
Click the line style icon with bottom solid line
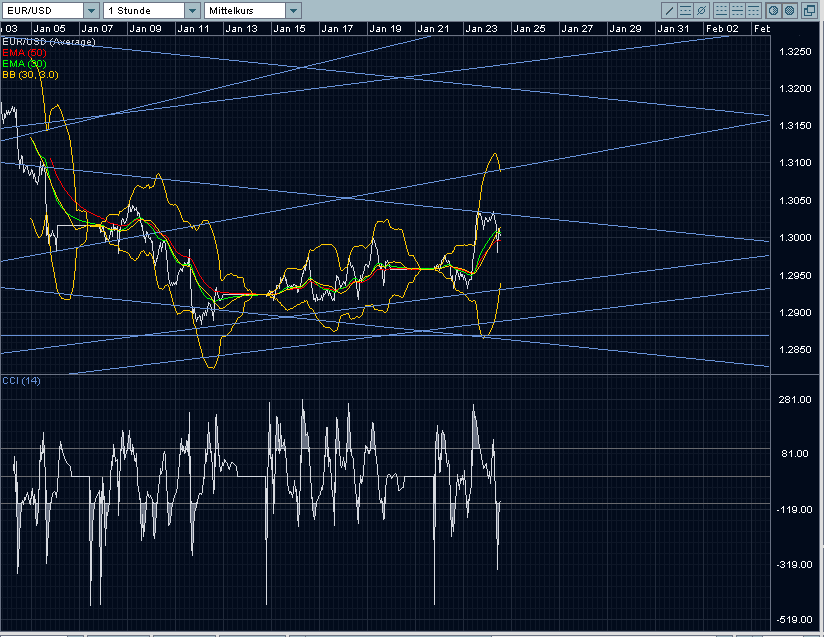[719, 10]
